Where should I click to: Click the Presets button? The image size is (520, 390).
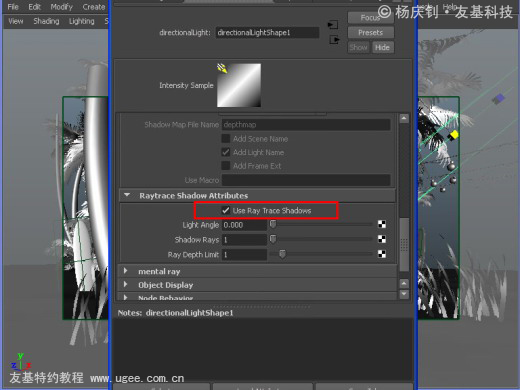(x=371, y=32)
